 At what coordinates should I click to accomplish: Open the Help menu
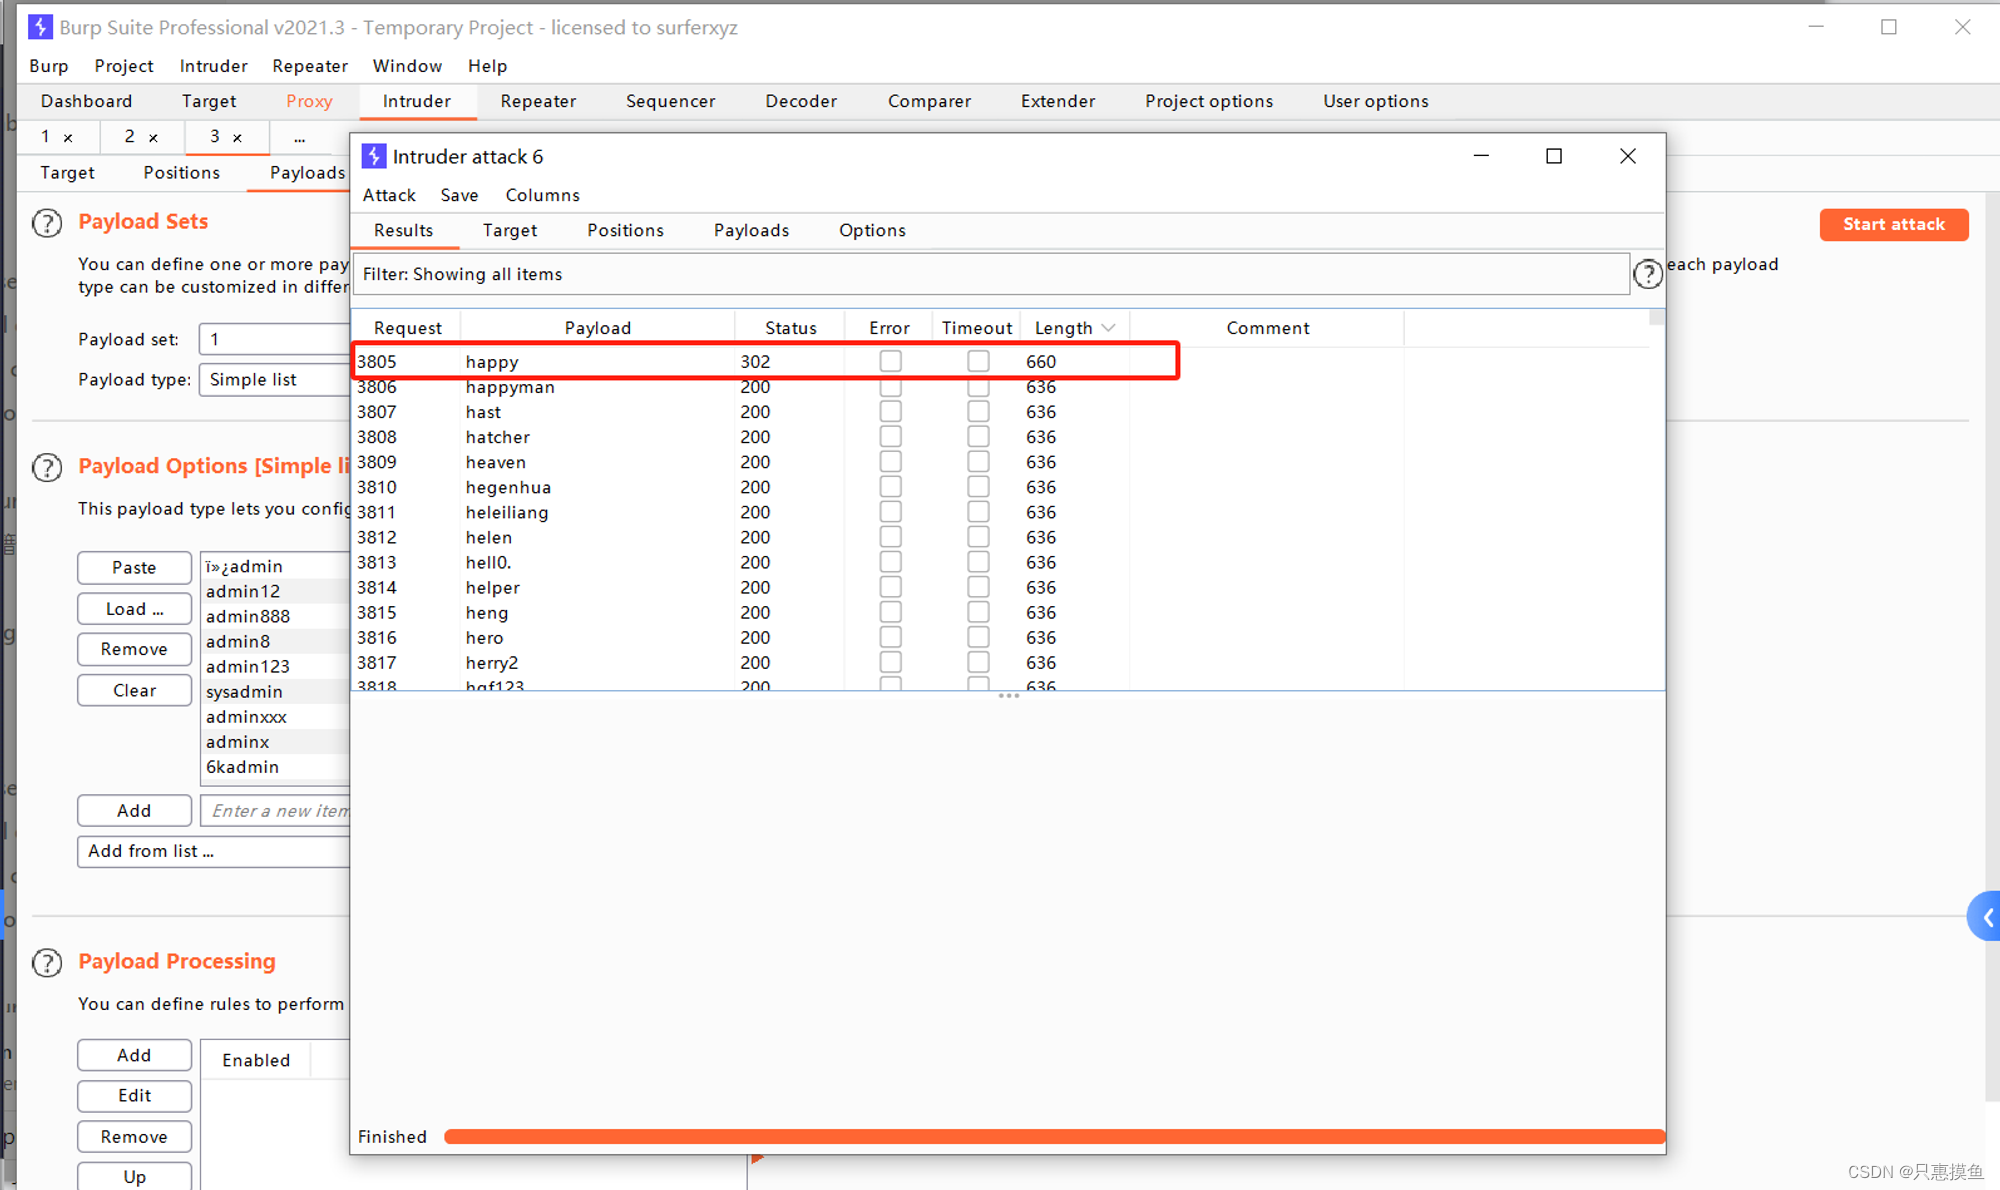coord(487,66)
